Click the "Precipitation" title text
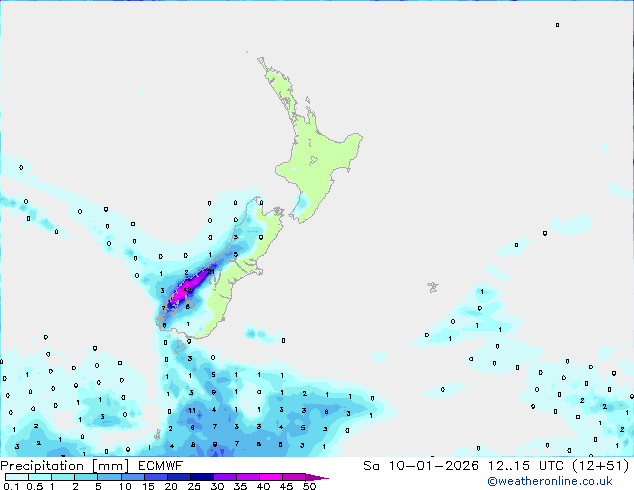The width and height of the screenshot is (634, 490). pos(42,466)
